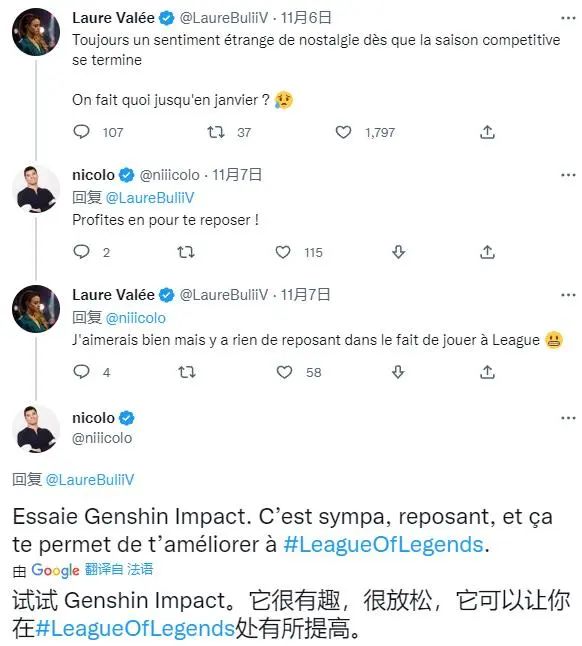Open more options on Laure's first tweet
This screenshot has width=582, height=646.
click(x=568, y=18)
